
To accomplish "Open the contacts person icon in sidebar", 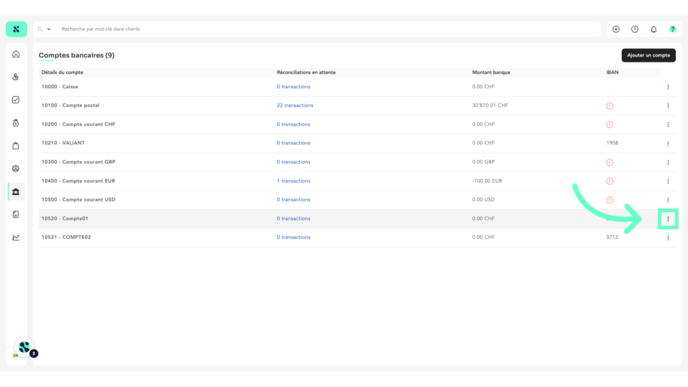I will click(x=16, y=77).
